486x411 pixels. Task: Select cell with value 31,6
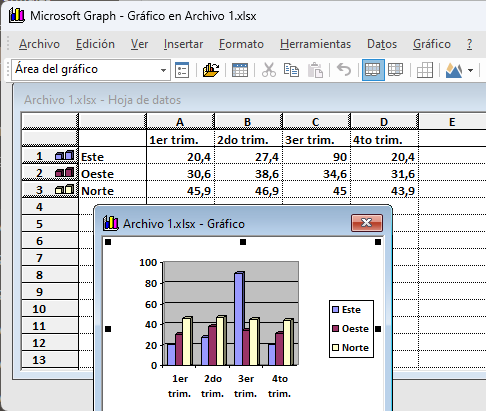click(384, 173)
